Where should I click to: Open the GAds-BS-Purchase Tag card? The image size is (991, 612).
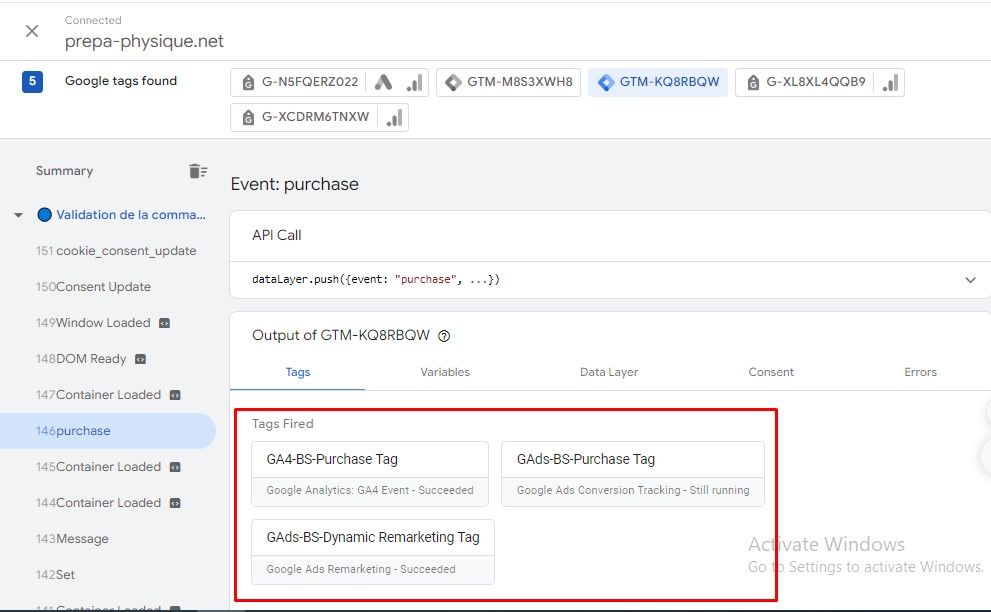(x=633, y=474)
